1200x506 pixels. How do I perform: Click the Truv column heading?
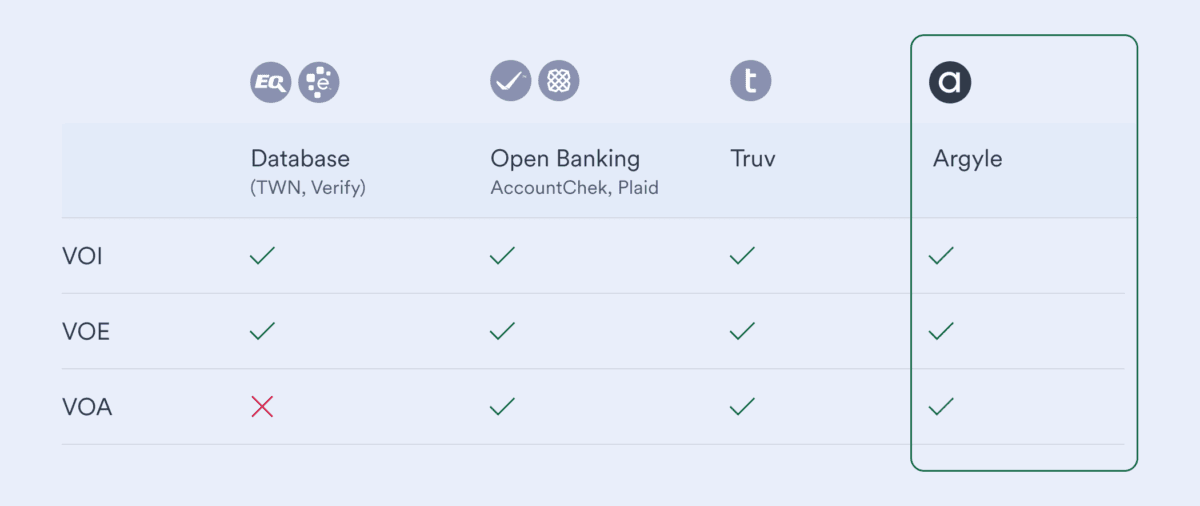[x=754, y=158]
